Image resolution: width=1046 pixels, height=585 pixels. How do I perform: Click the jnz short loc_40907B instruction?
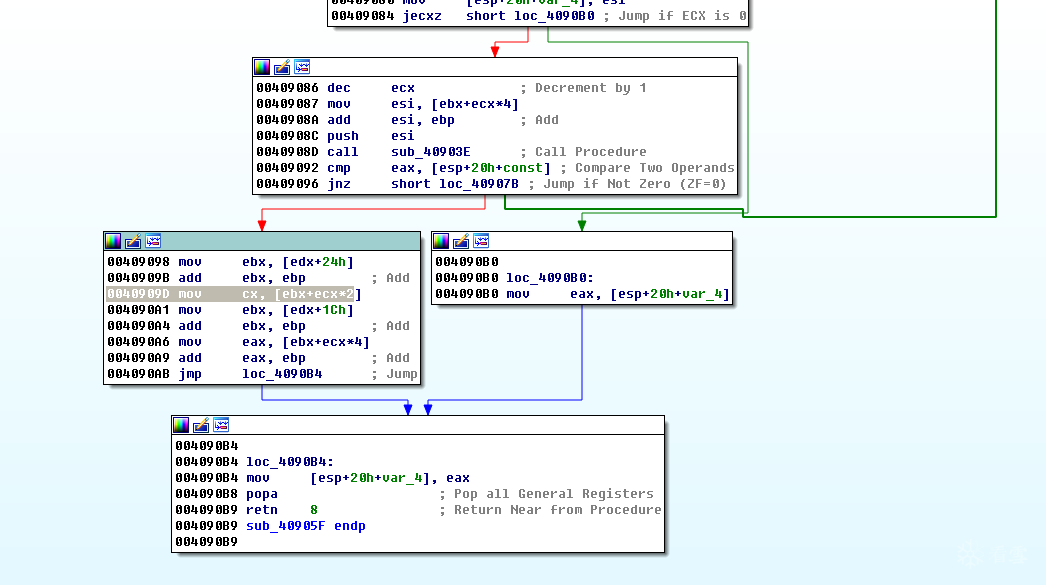[x=491, y=184]
